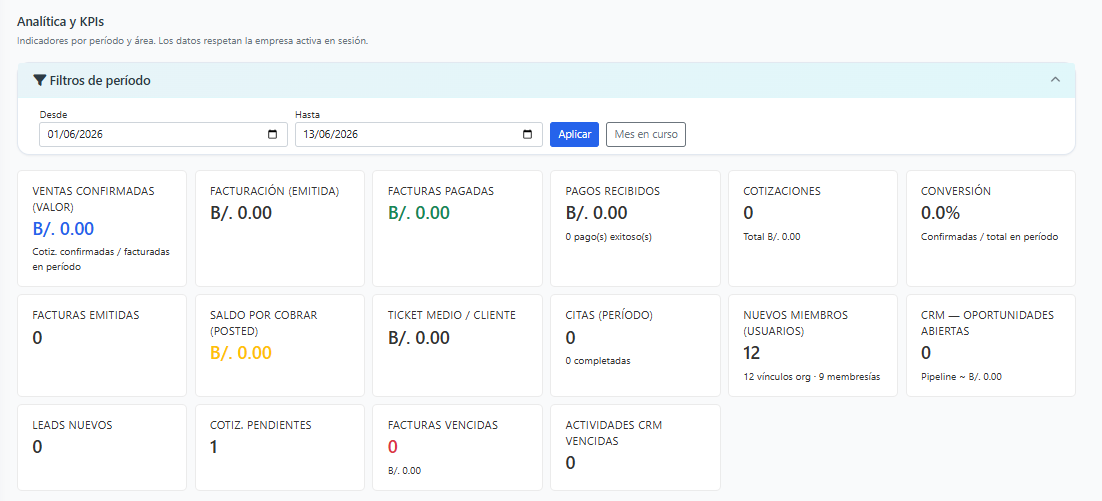The width and height of the screenshot is (1102, 501).
Task: Click "Confirmadas / total en período" text
Action: click(x=990, y=237)
